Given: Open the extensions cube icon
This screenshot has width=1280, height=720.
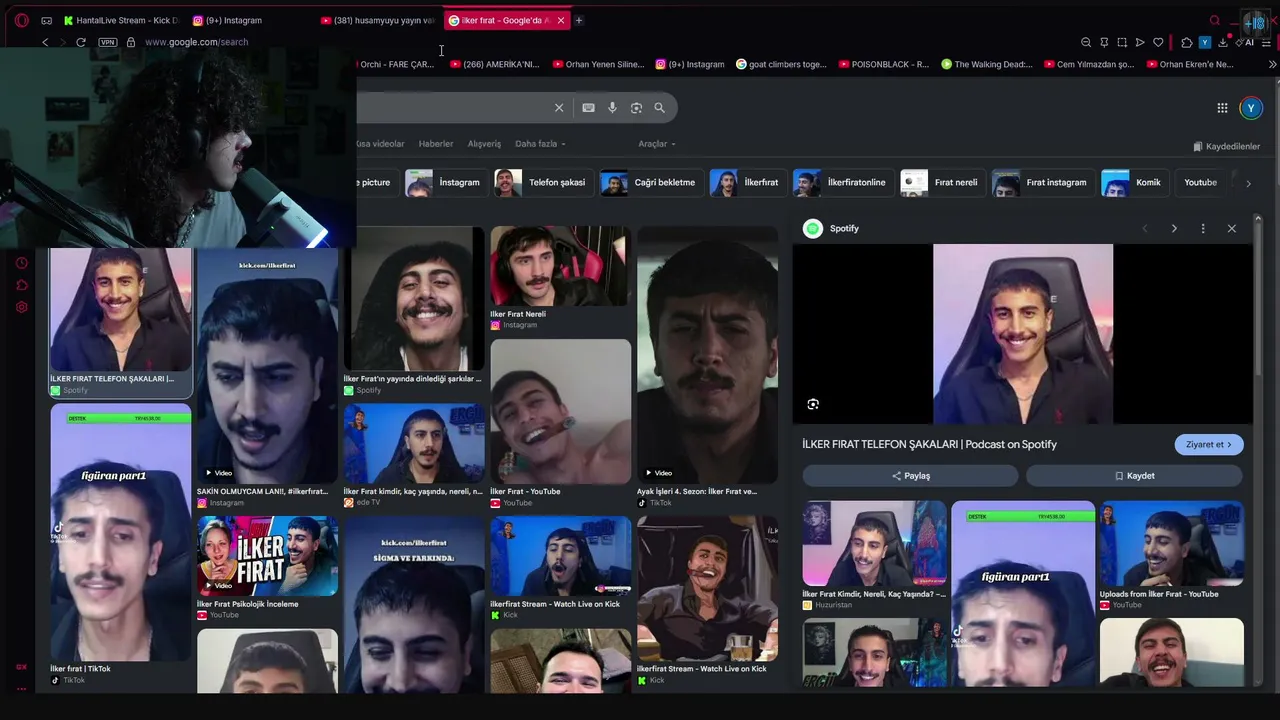Looking at the screenshot, I should (x=1186, y=42).
